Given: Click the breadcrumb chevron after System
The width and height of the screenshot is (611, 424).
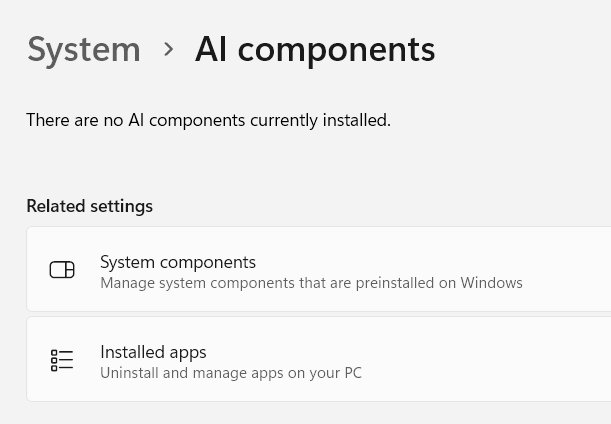Looking at the screenshot, I should [x=168, y=49].
